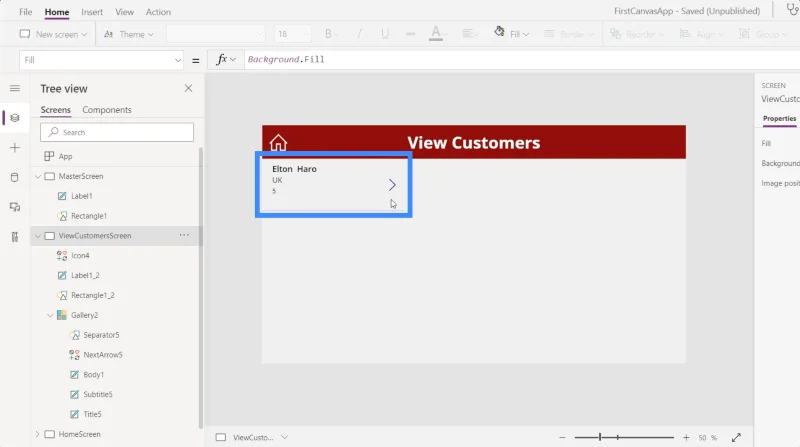Expand the HomeScreen node
This screenshot has width=800, height=447.
click(x=38, y=434)
